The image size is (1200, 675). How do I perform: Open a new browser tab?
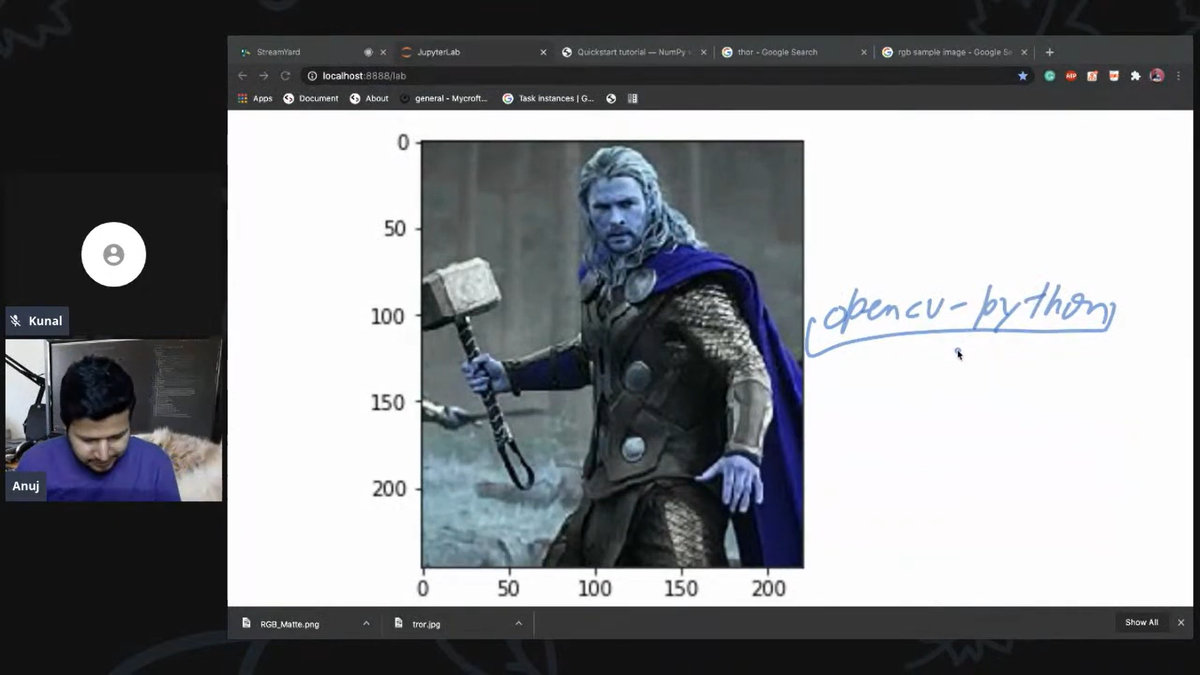point(1049,52)
